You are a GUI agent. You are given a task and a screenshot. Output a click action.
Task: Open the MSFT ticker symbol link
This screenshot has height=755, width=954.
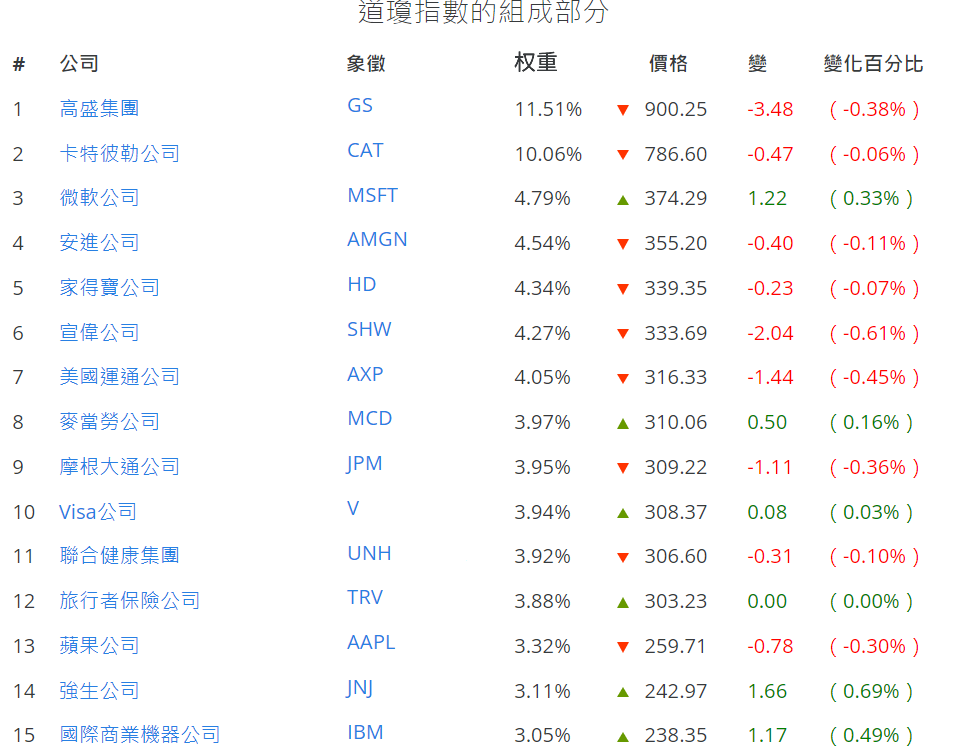coord(372,195)
